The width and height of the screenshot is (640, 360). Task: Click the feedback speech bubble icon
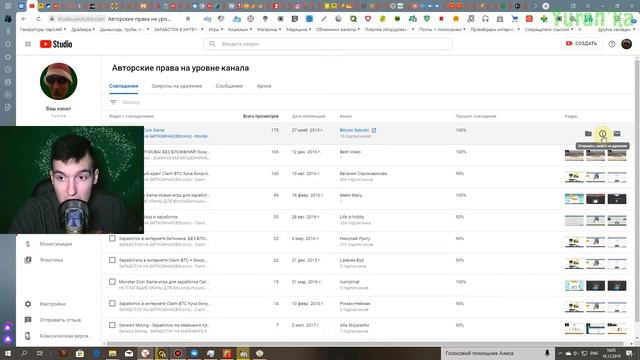(x=28, y=320)
